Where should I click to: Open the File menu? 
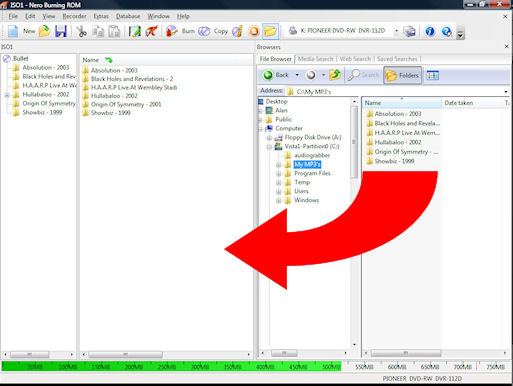[x=13, y=16]
